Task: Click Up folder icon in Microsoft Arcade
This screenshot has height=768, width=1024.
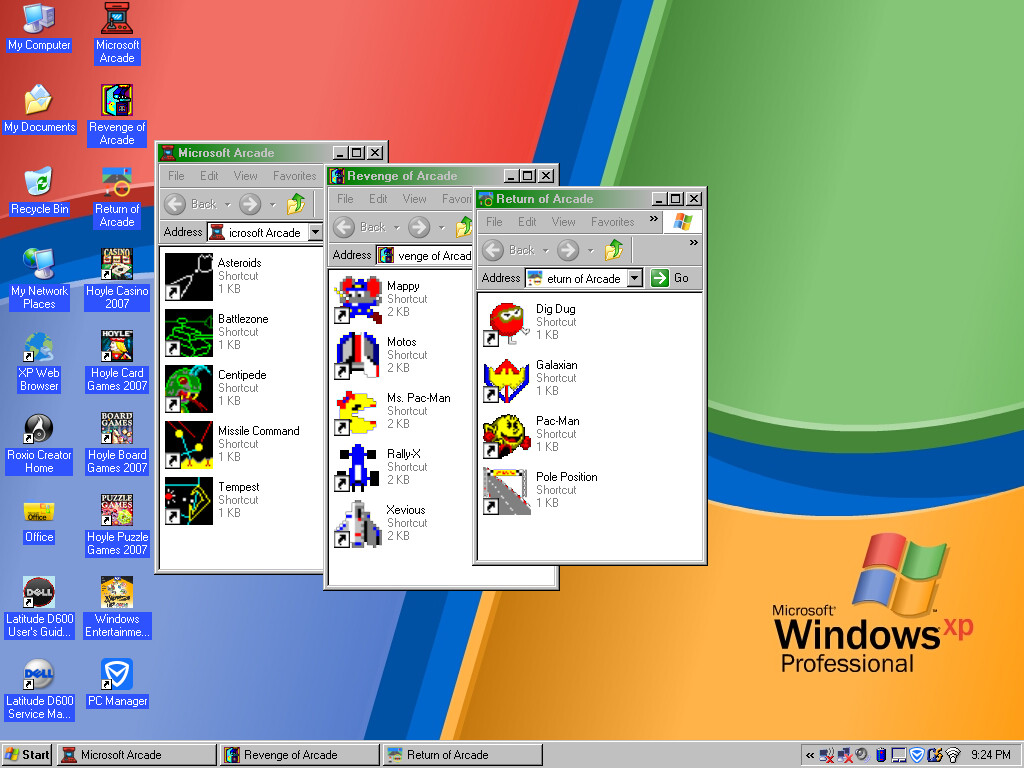Action: [296, 204]
